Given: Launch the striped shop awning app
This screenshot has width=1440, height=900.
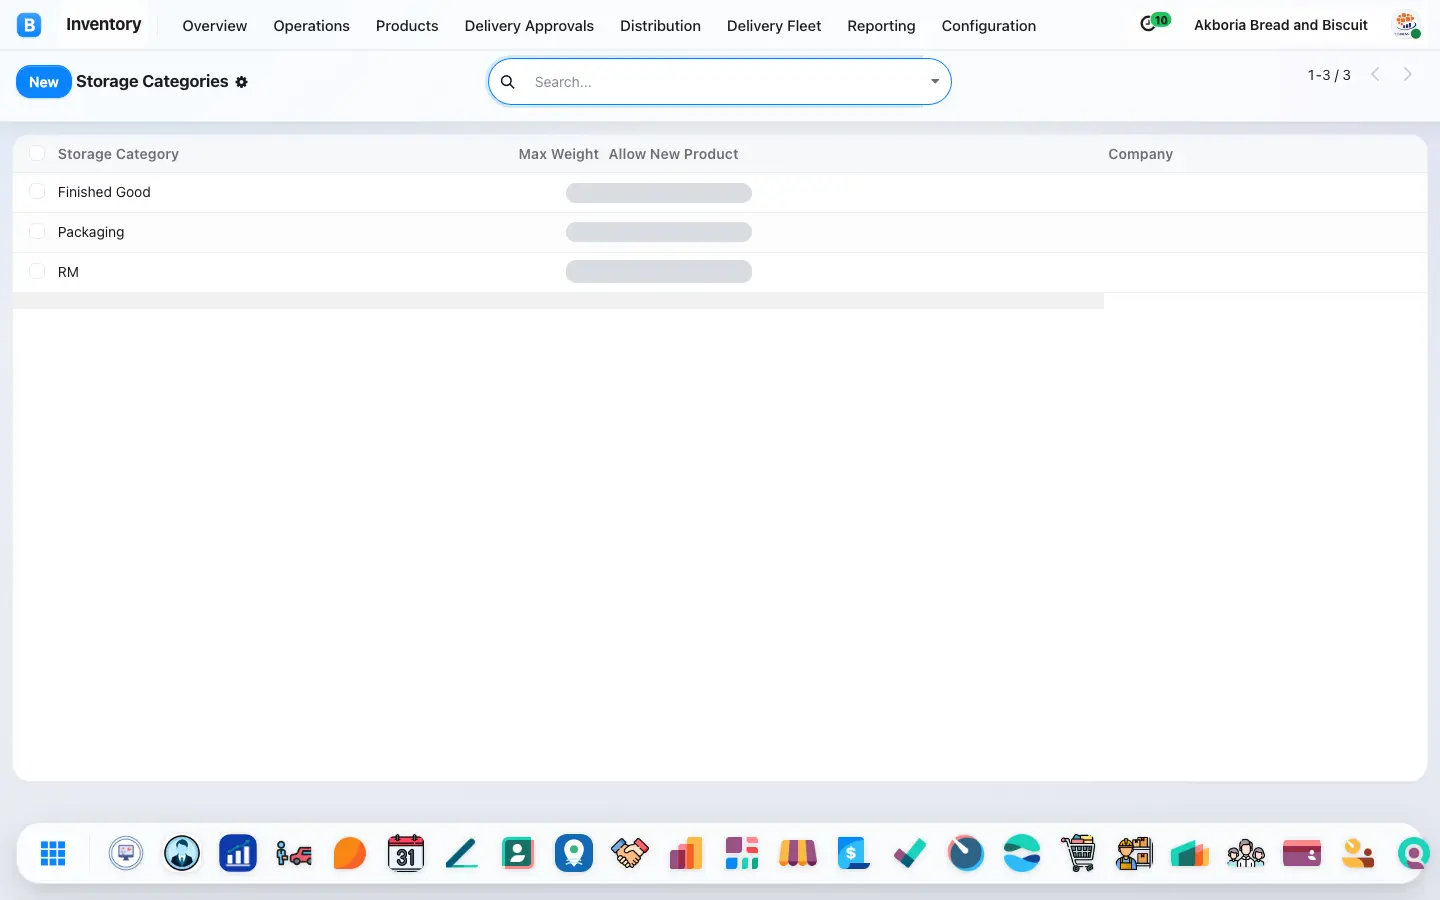Looking at the screenshot, I should 798,853.
